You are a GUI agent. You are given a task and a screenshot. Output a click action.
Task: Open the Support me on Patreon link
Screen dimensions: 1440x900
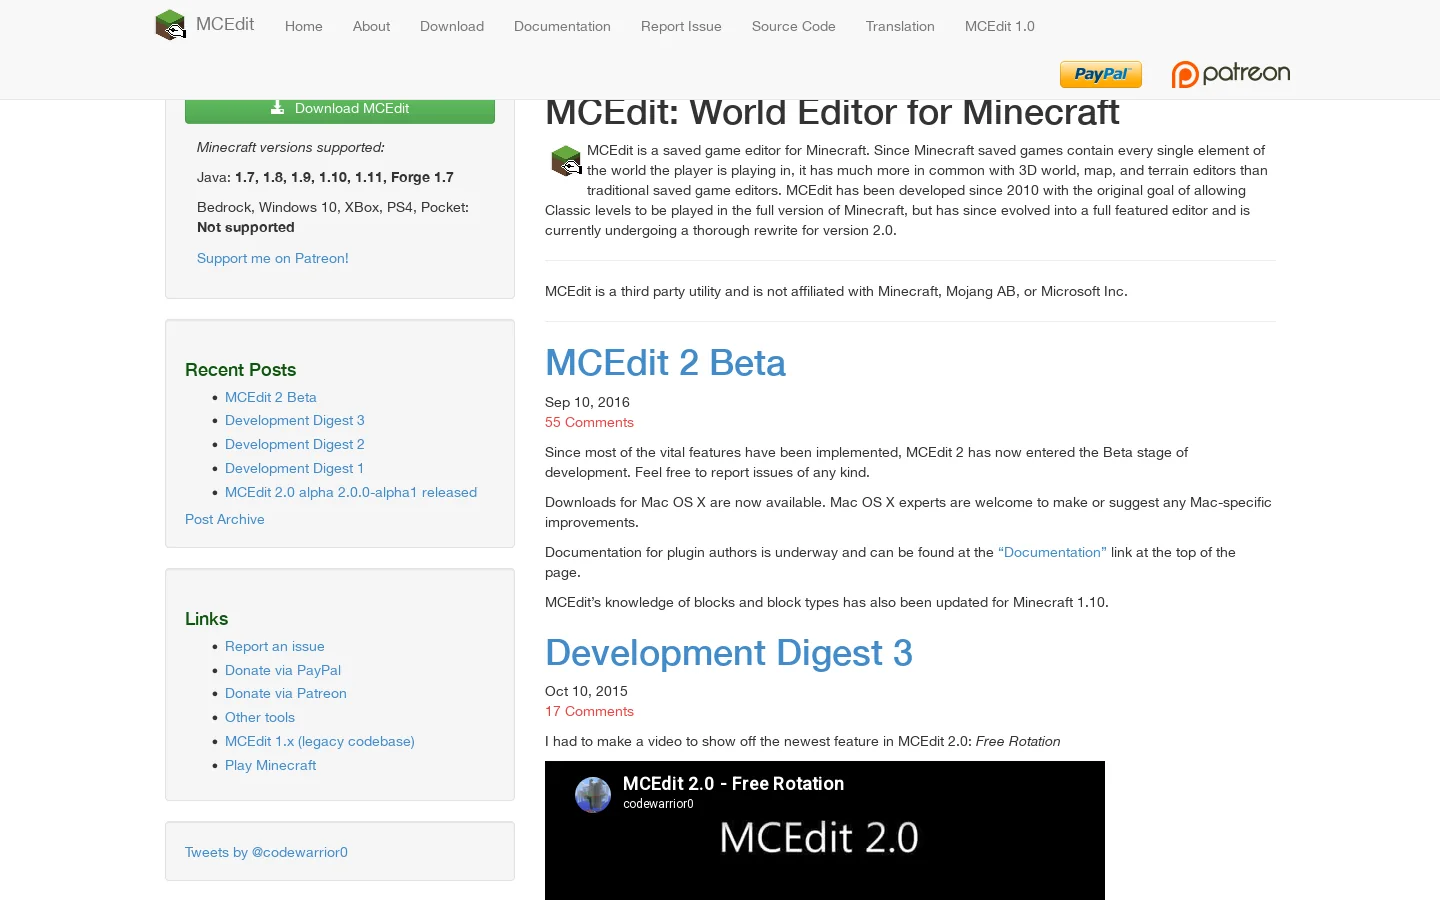point(273,258)
